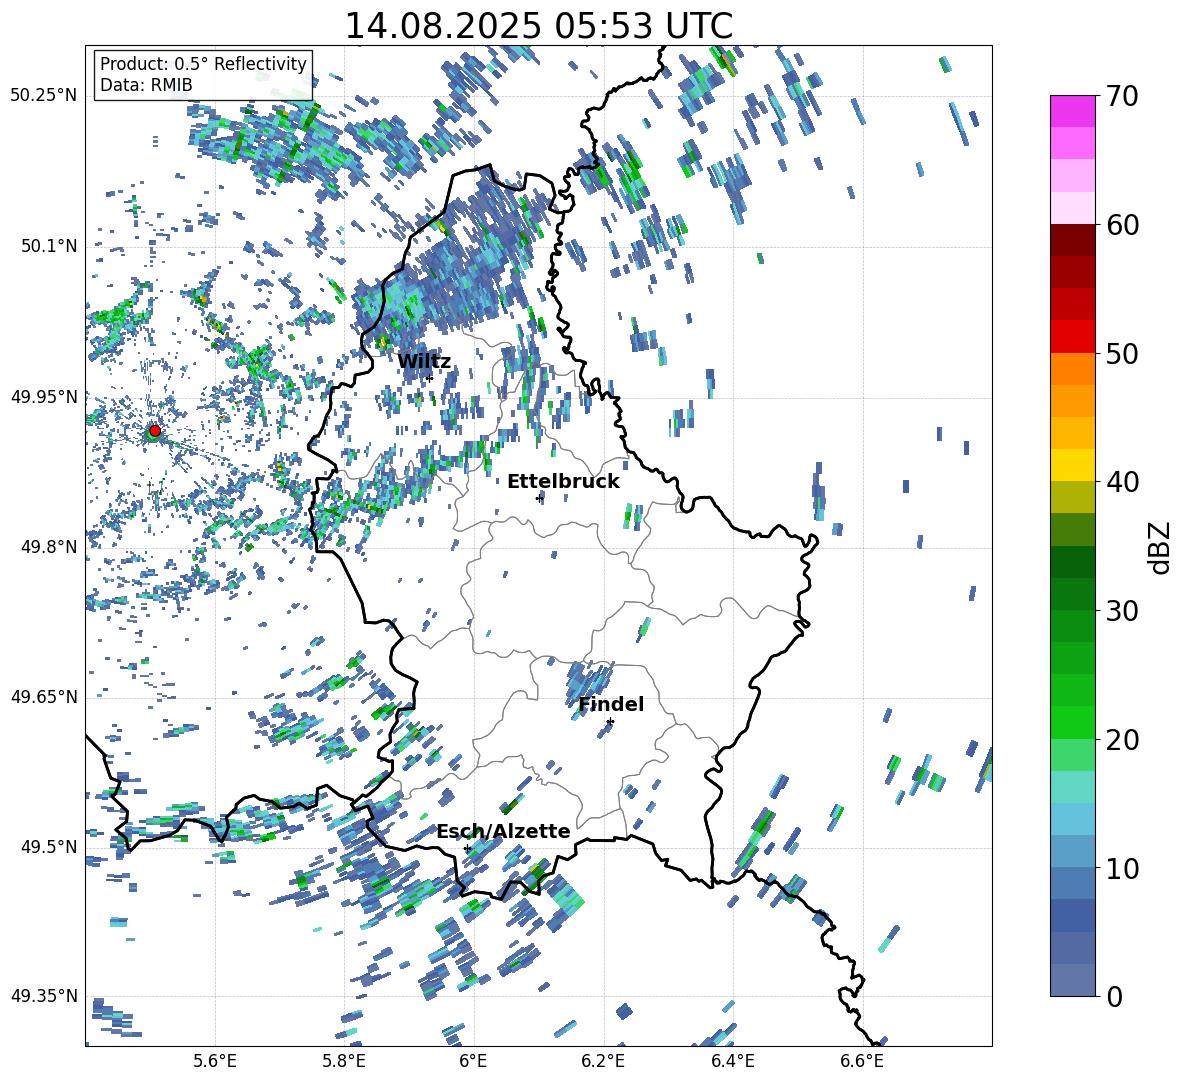Click the 5.6°E longitude label
Viewport: 1184px width, 1081px height.
click(215, 1061)
